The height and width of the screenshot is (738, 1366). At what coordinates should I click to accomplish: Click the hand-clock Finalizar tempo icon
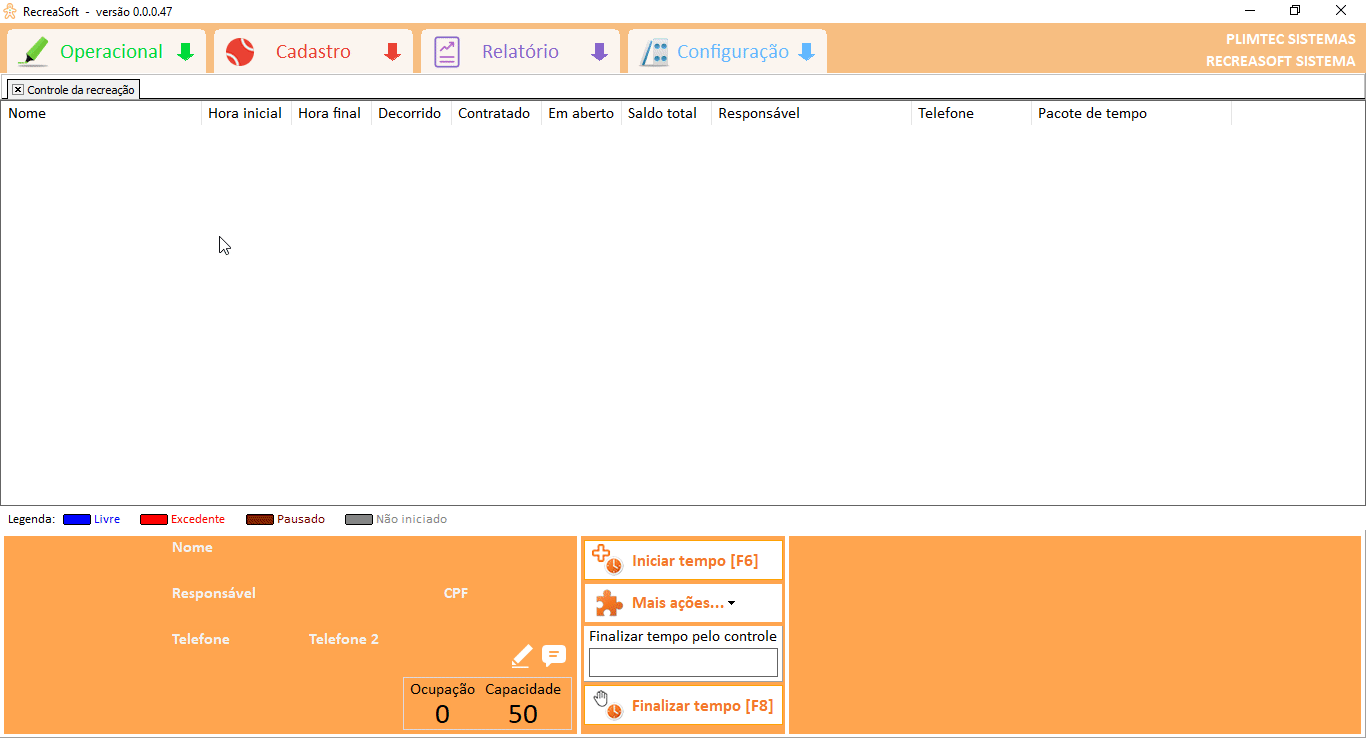[x=608, y=705]
